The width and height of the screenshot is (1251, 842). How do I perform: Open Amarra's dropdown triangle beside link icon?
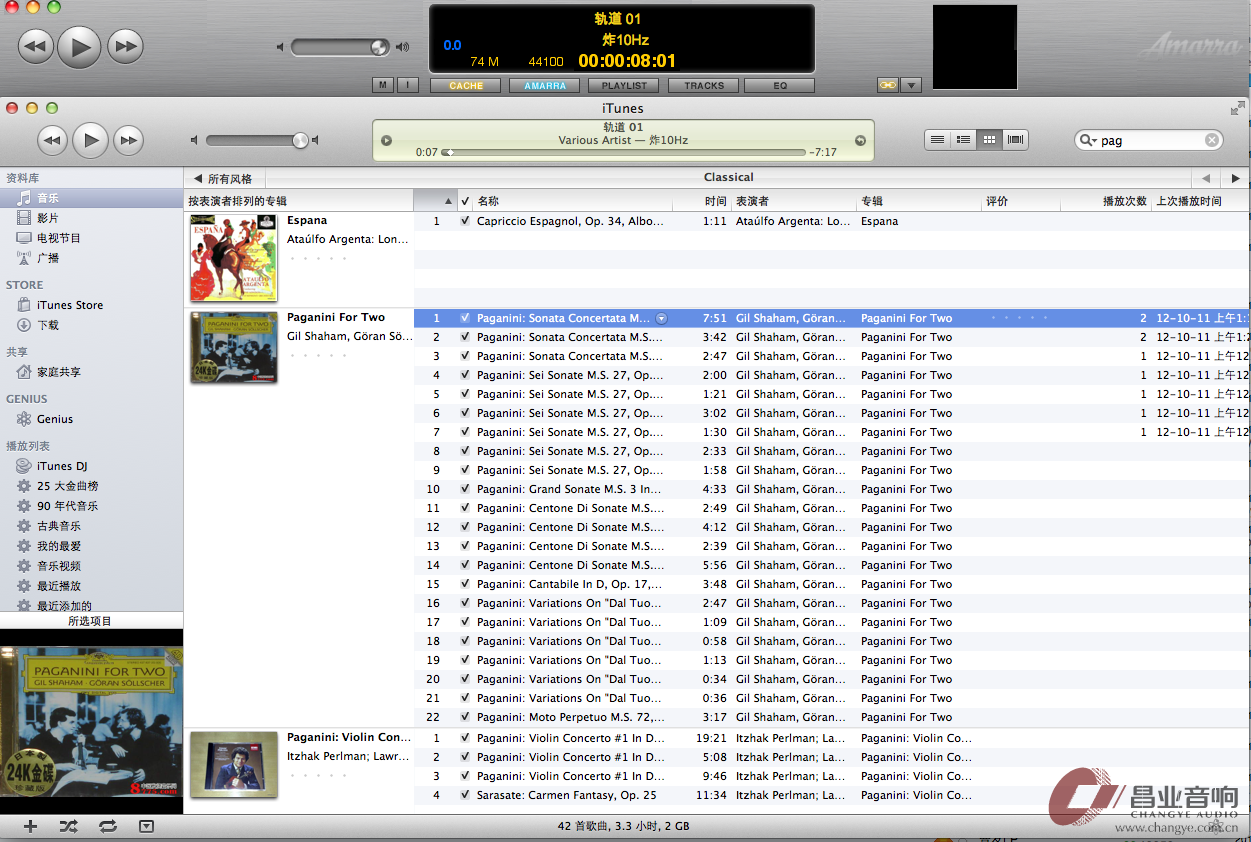911,85
